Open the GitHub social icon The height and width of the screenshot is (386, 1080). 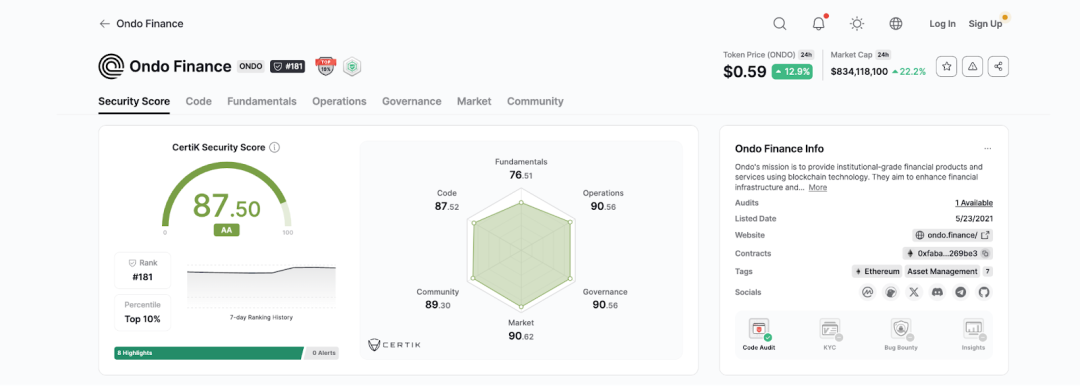point(984,292)
